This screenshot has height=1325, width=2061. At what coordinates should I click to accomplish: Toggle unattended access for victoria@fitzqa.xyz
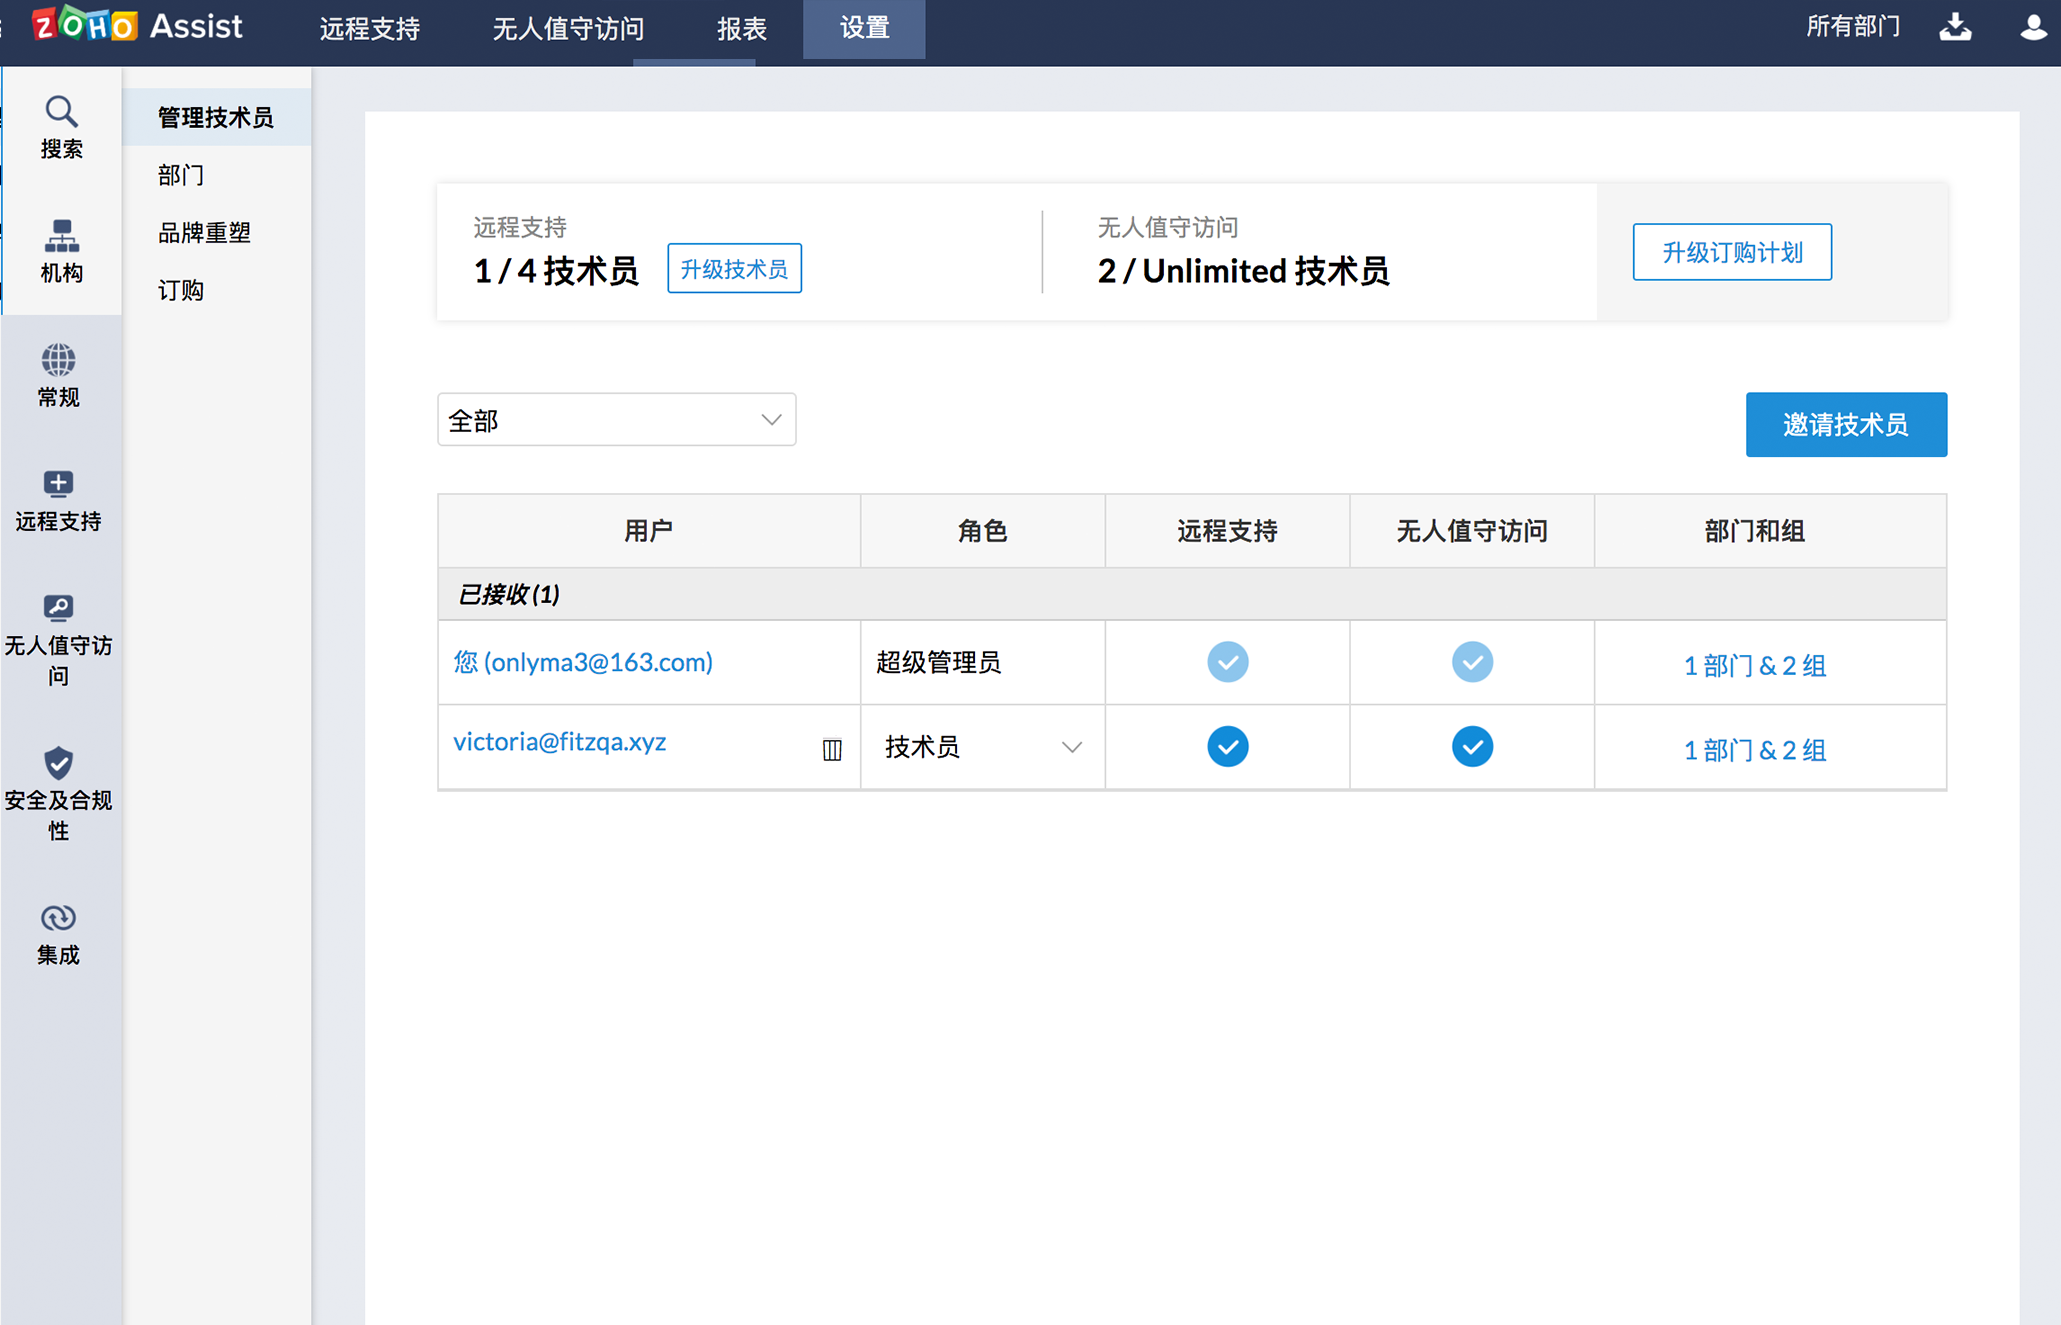tap(1472, 747)
